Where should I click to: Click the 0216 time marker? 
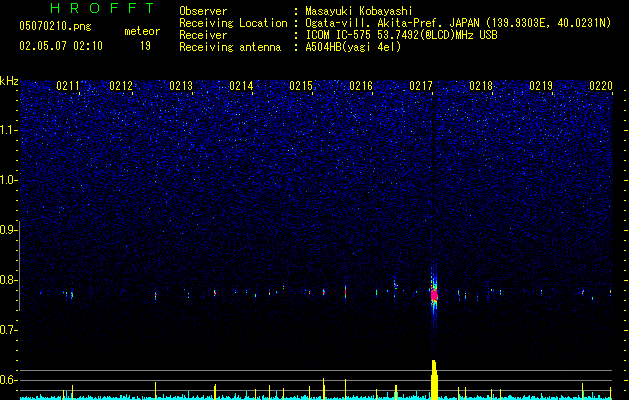point(361,86)
